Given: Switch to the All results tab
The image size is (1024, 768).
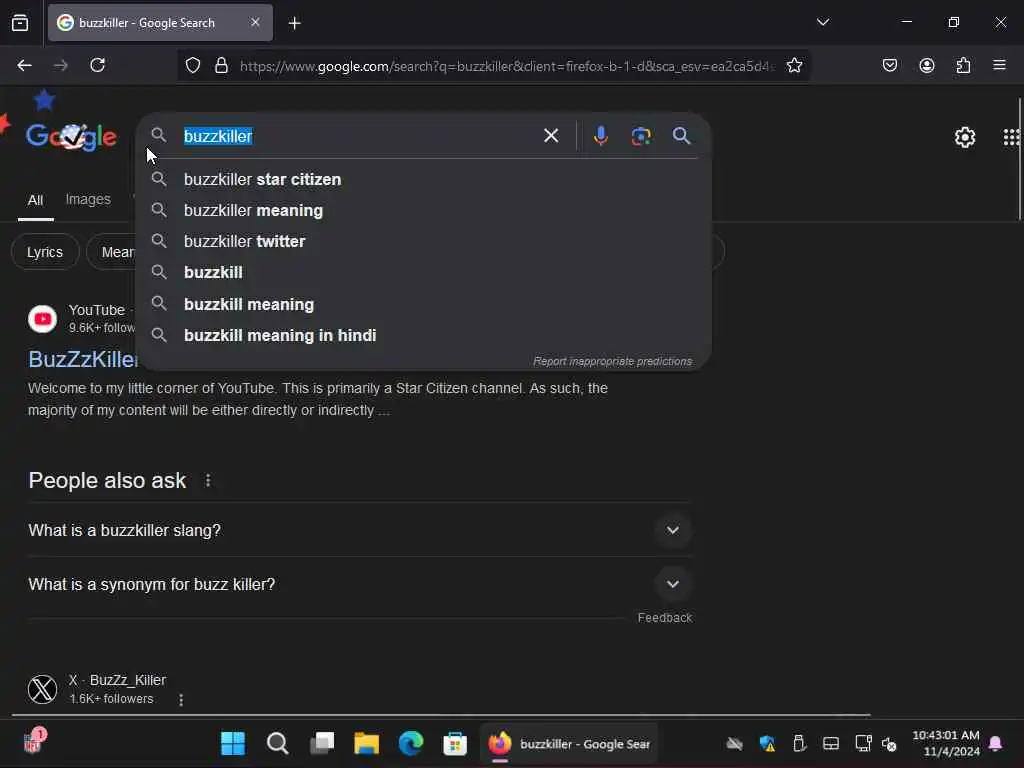Looking at the screenshot, I should point(35,200).
